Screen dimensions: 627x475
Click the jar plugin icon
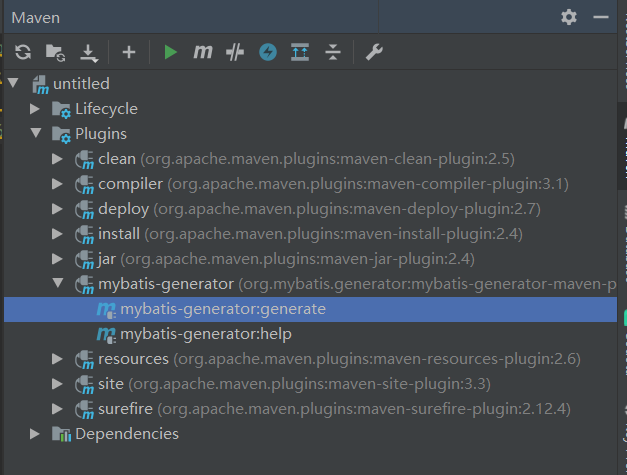[84, 259]
